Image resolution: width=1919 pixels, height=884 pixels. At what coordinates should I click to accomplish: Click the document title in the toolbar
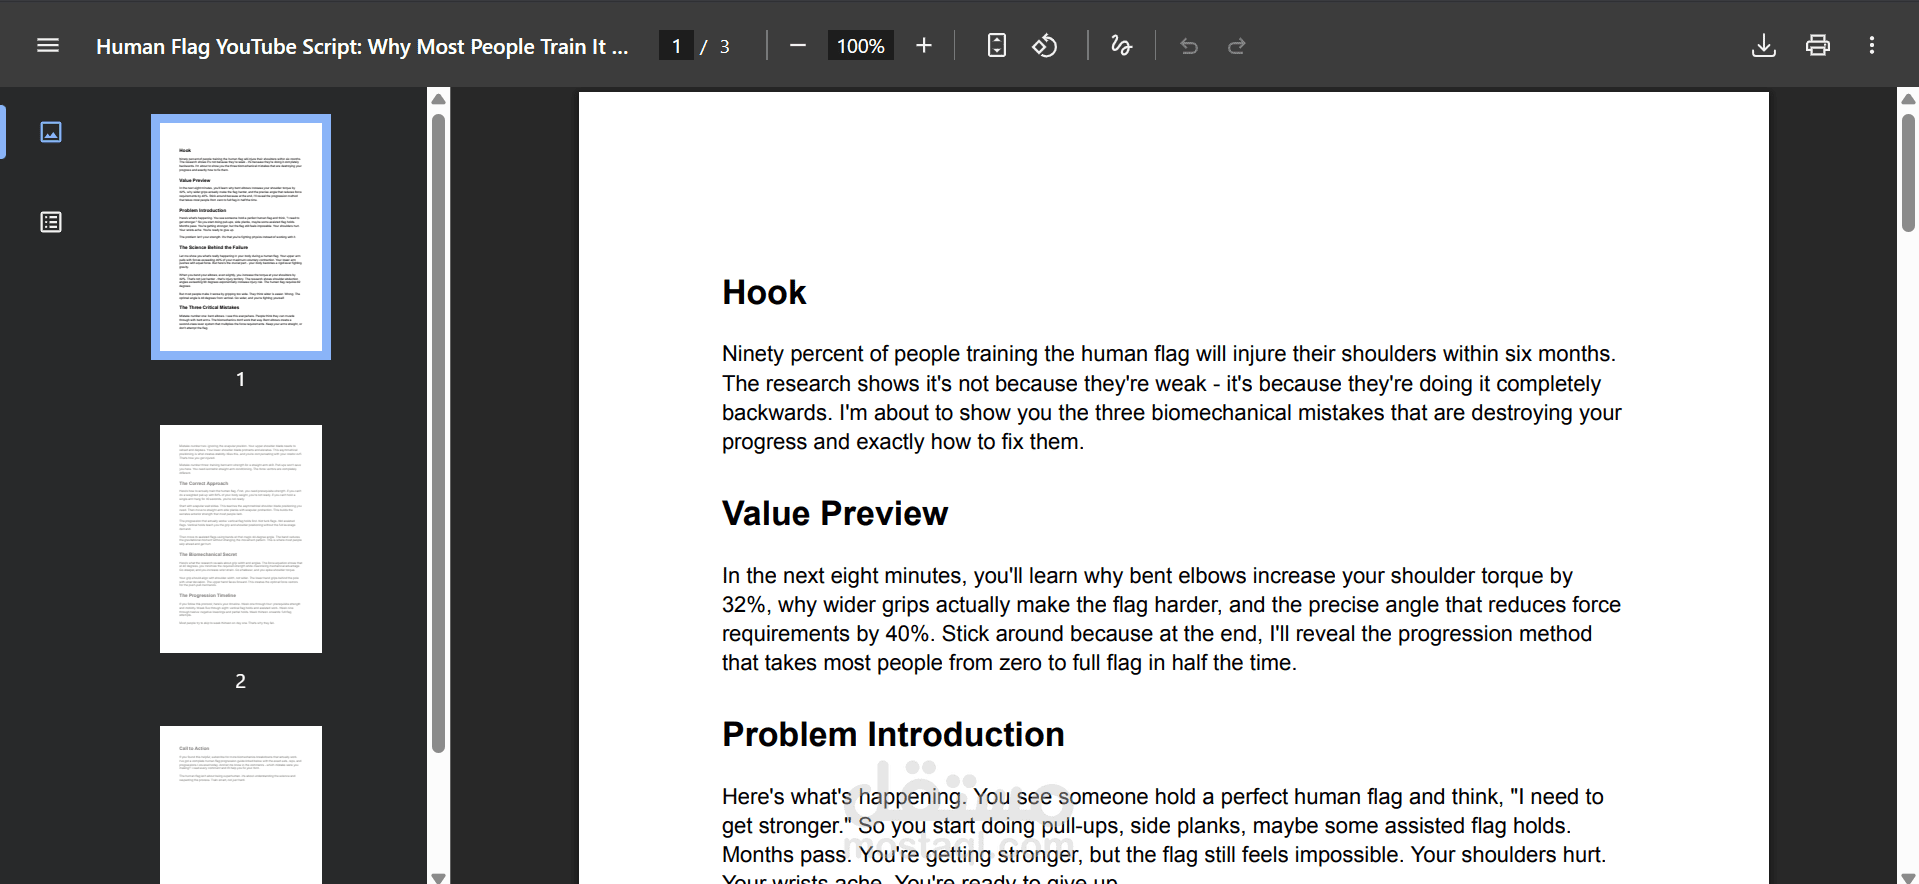pyautogui.click(x=362, y=47)
